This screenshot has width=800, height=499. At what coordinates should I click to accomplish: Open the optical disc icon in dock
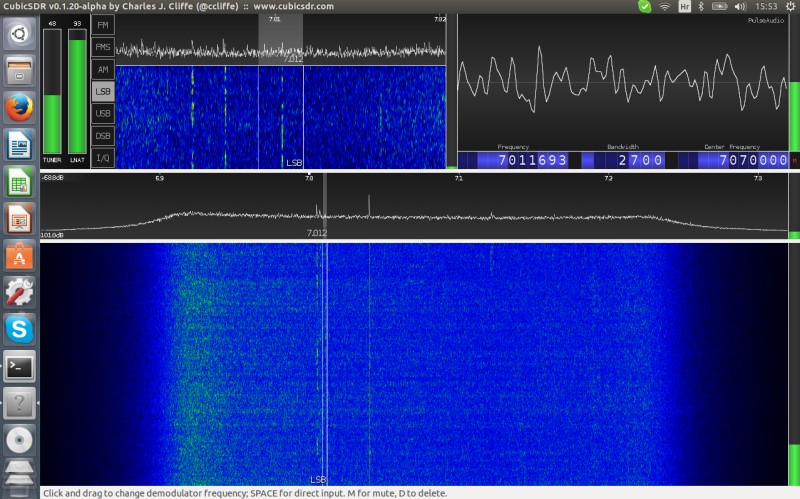(19, 440)
